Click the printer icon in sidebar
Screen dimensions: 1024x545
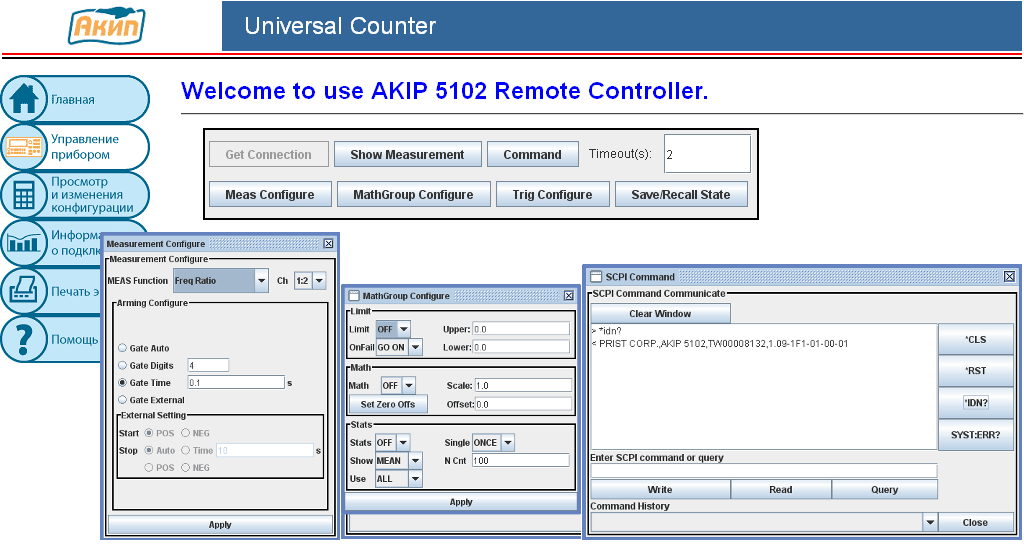[x=24, y=291]
